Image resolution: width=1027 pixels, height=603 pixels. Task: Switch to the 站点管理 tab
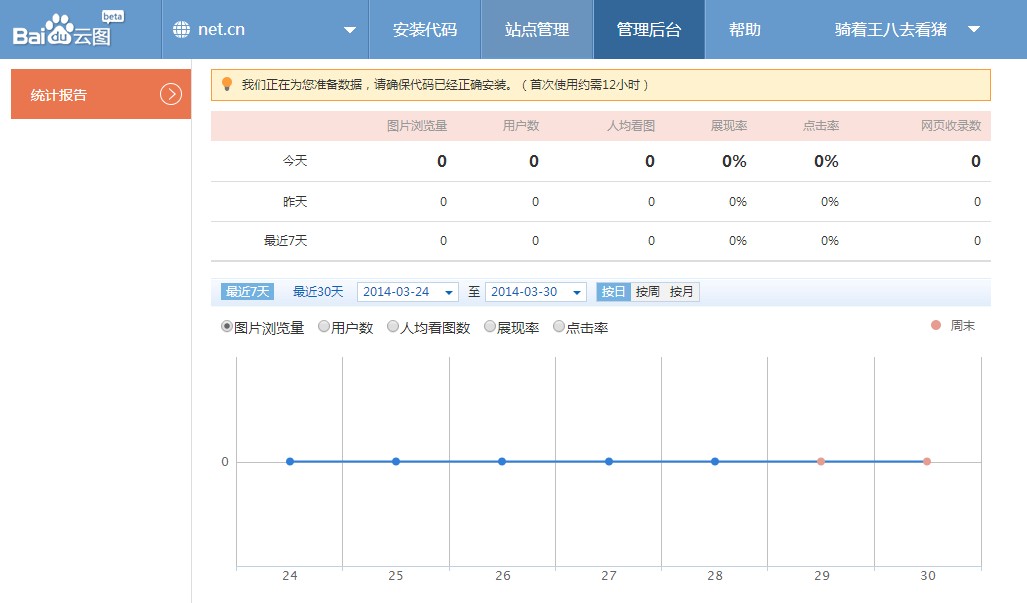click(537, 30)
